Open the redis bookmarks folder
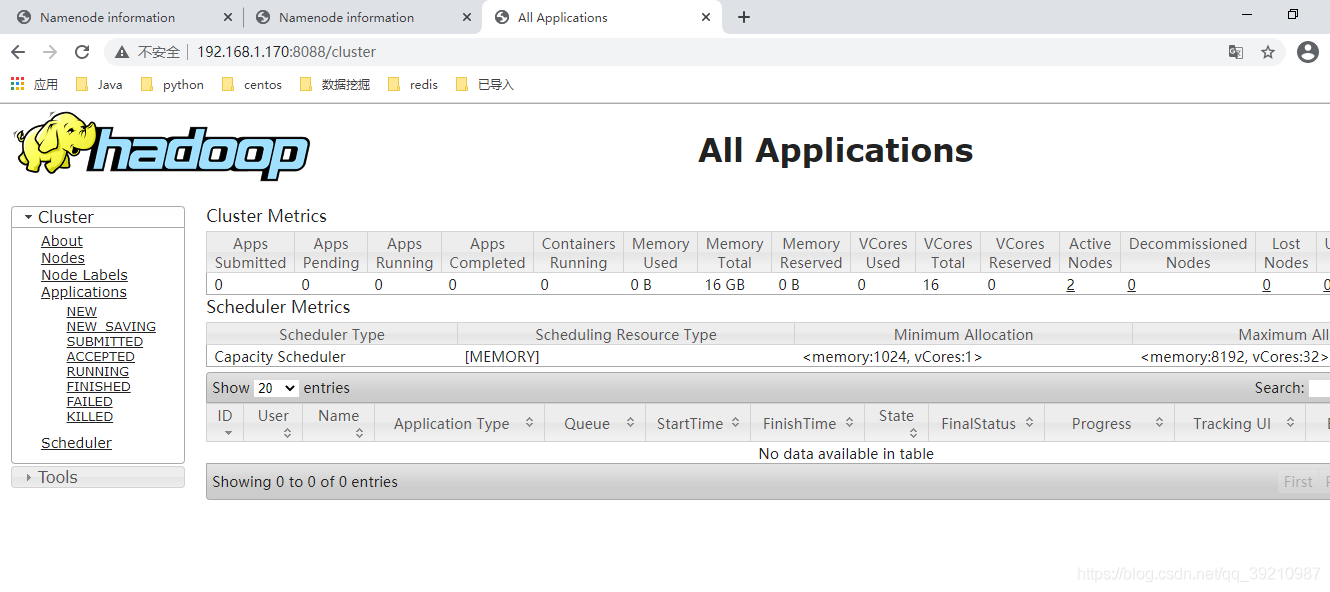Viewport: 1330px width, 592px height. pos(413,84)
